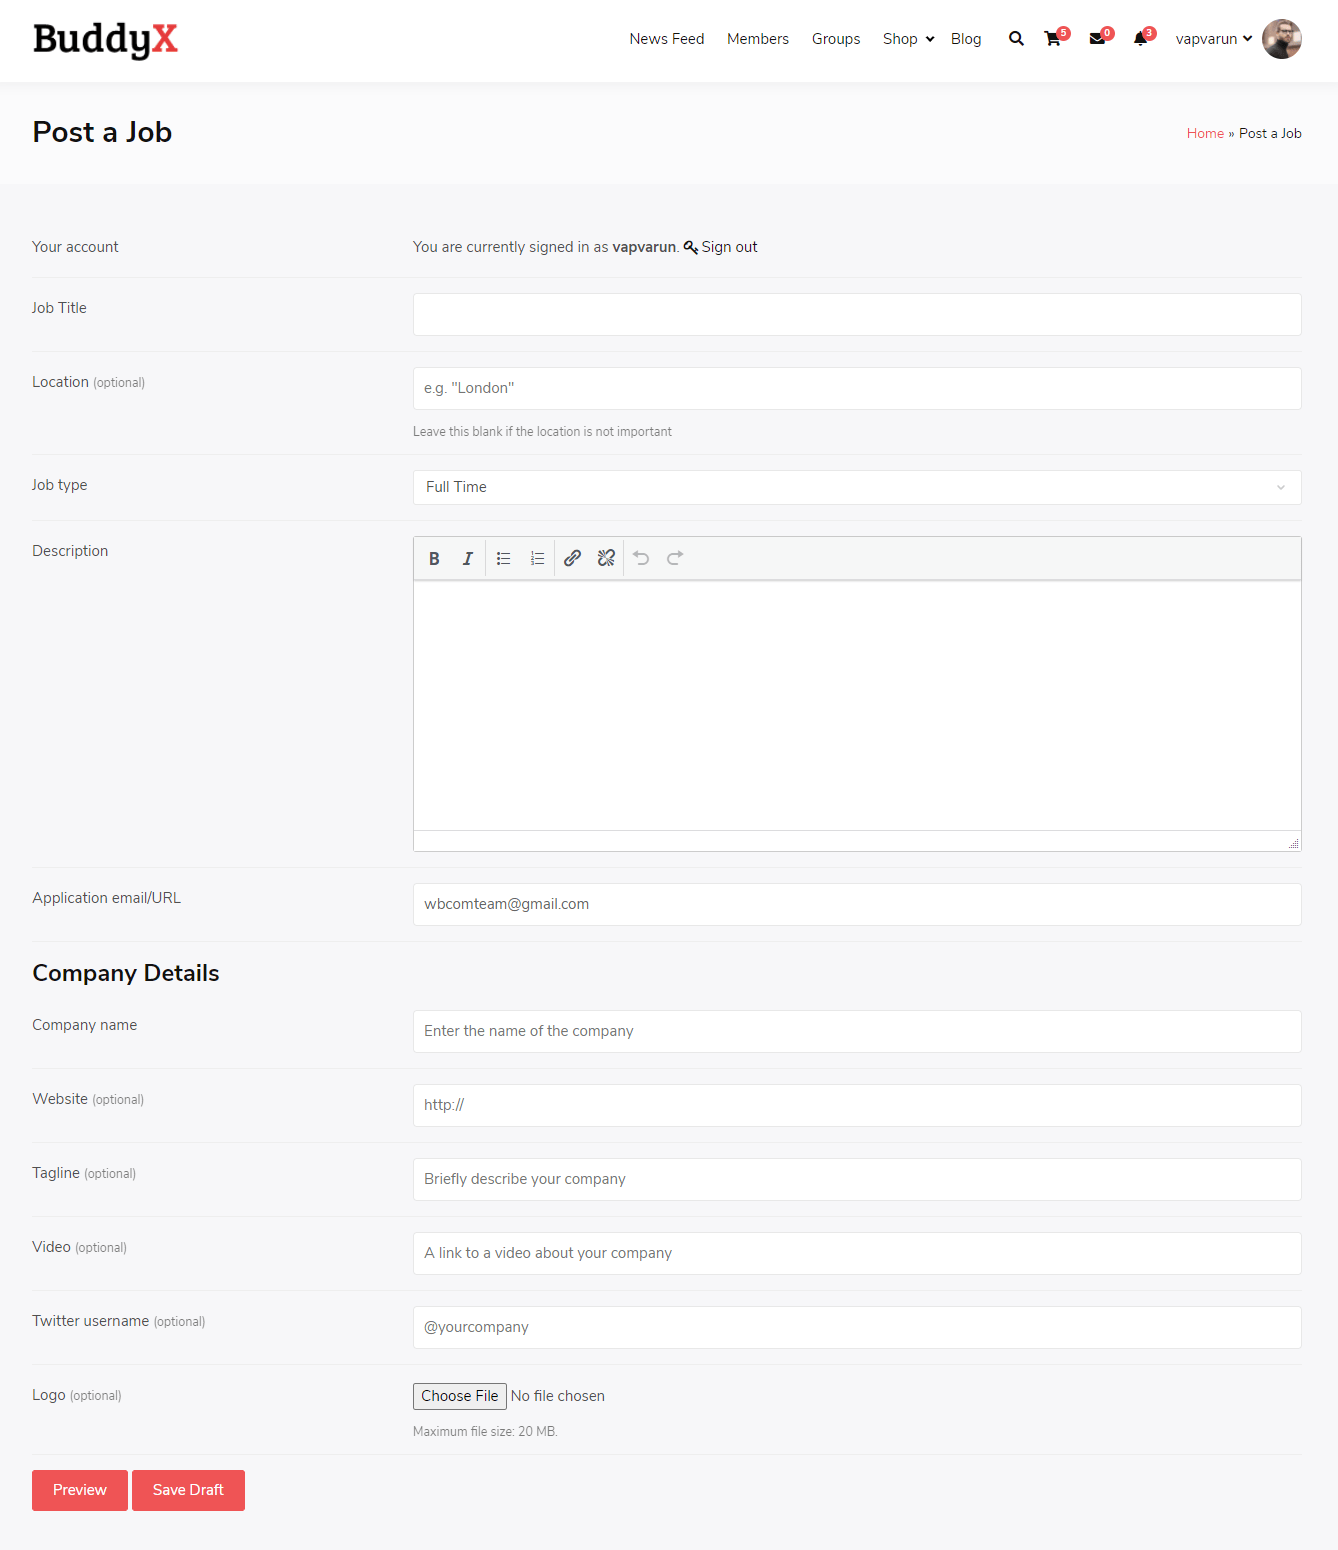Insert a bulleted list in description
Image resolution: width=1338 pixels, height=1550 pixels.
pos(504,559)
